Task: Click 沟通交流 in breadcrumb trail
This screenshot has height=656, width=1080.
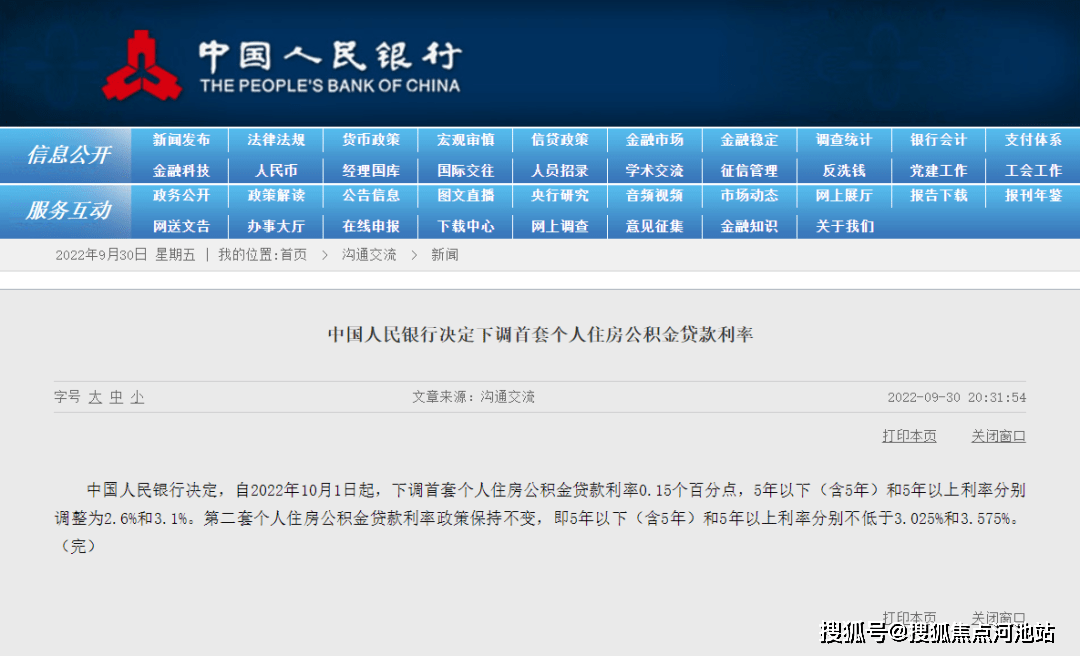Action: click(x=369, y=255)
